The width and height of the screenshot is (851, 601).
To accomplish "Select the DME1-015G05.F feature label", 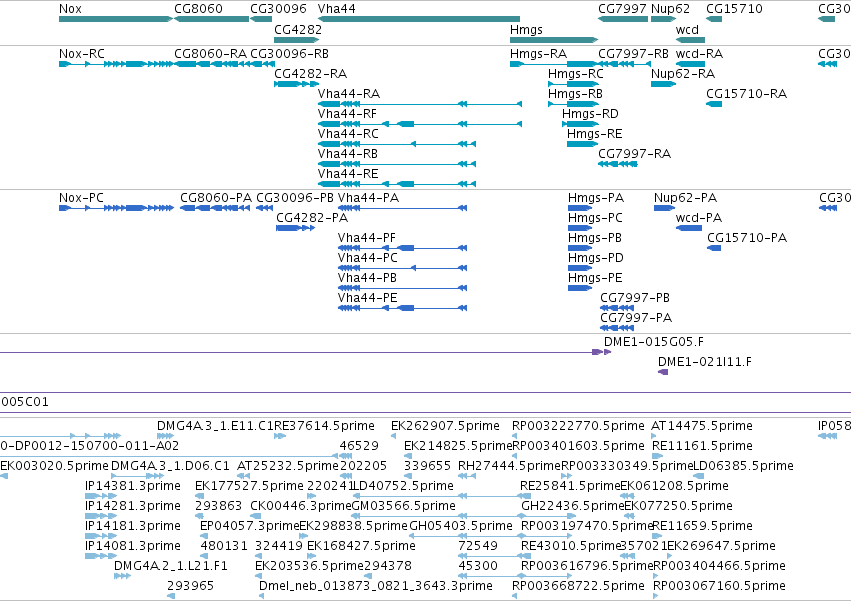I will [x=654, y=342].
